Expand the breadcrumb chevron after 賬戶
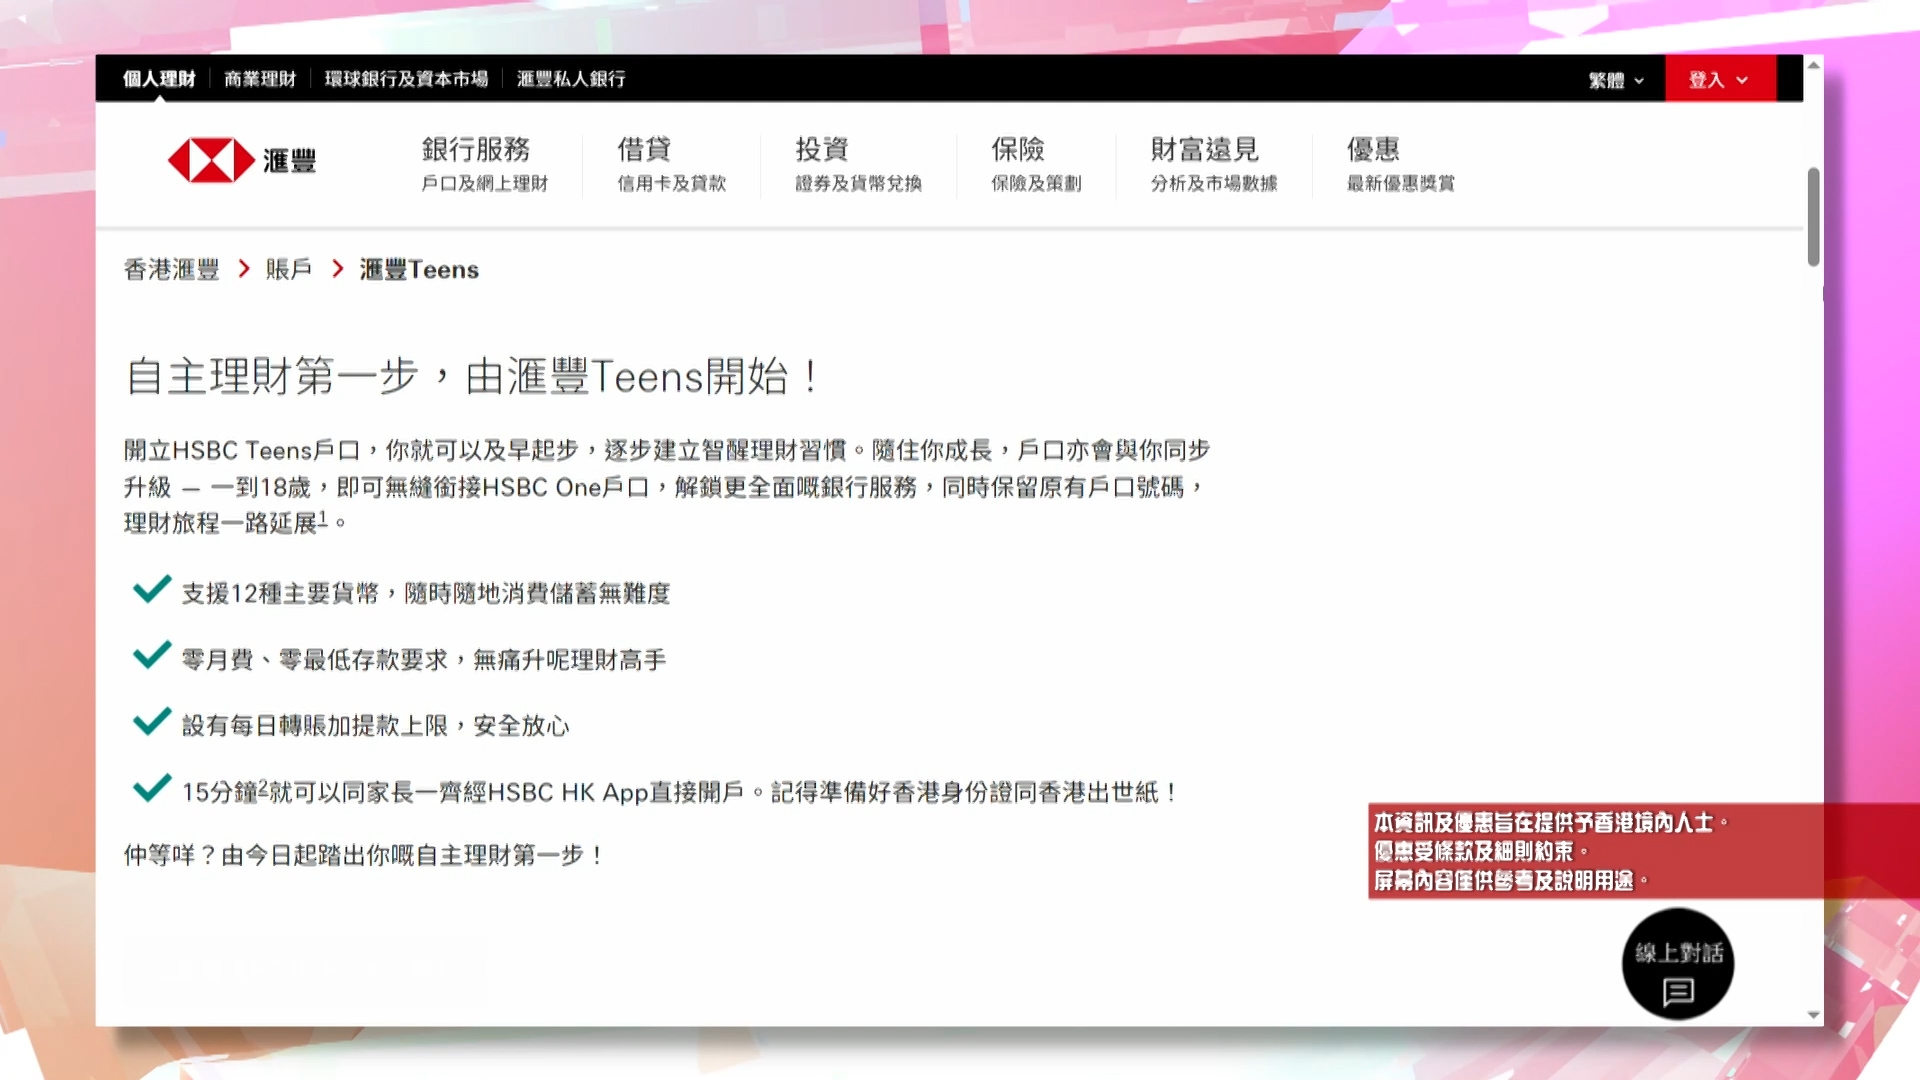The image size is (1920, 1080). pos(335,269)
